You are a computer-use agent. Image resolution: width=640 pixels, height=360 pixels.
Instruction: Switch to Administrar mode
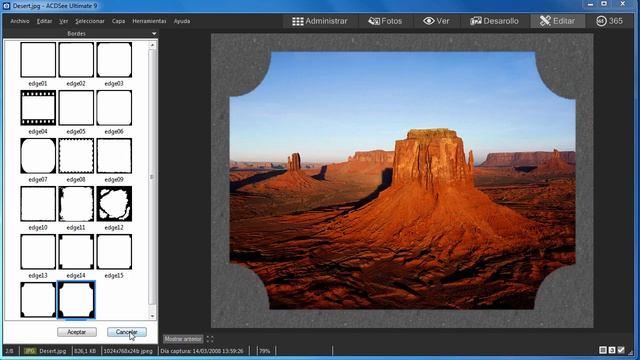tap(320, 21)
